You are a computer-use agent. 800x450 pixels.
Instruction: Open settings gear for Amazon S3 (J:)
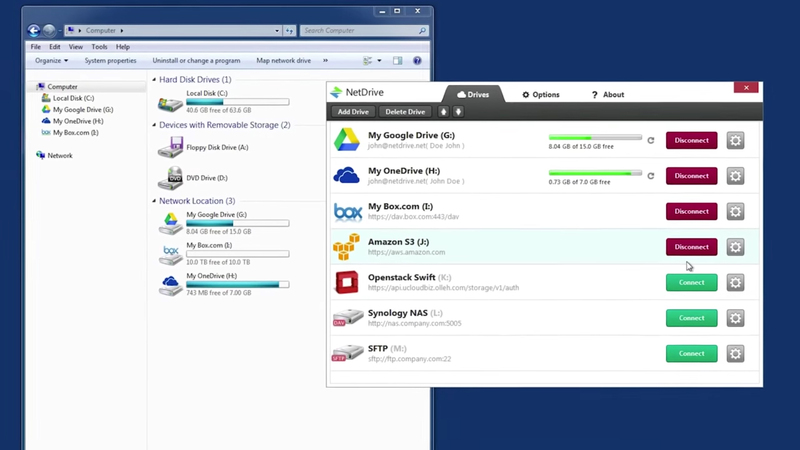(735, 247)
